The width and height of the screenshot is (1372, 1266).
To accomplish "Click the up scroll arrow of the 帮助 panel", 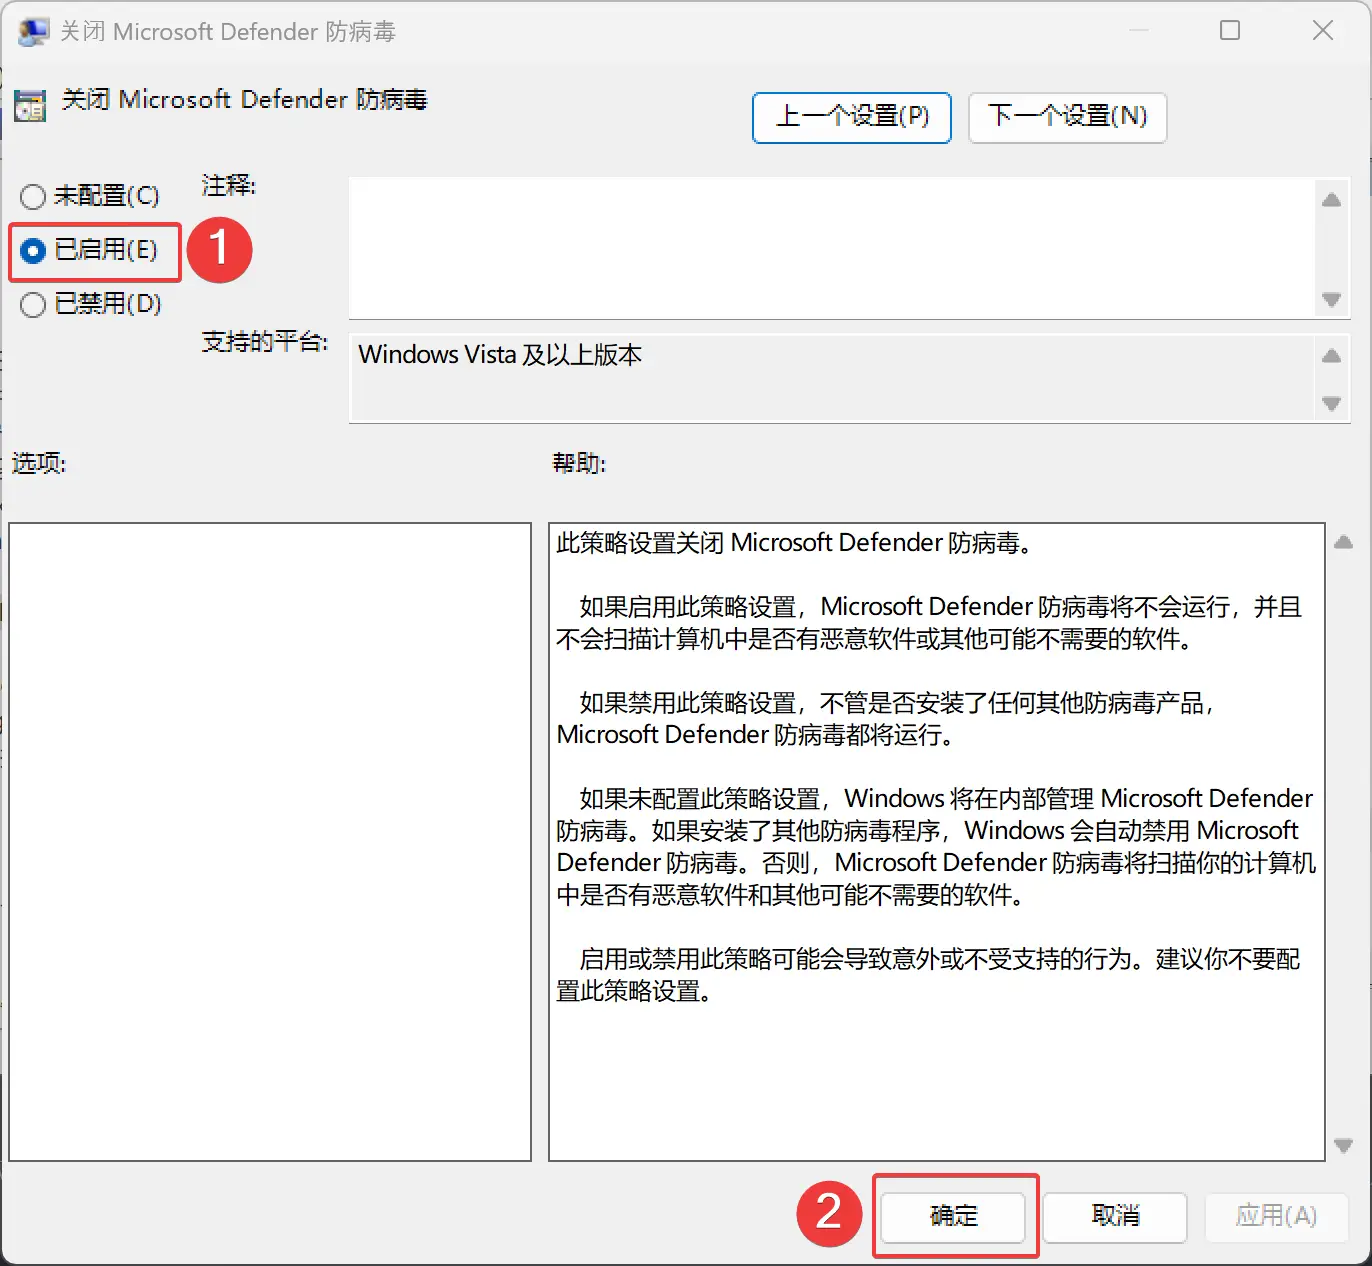I will coord(1344,541).
